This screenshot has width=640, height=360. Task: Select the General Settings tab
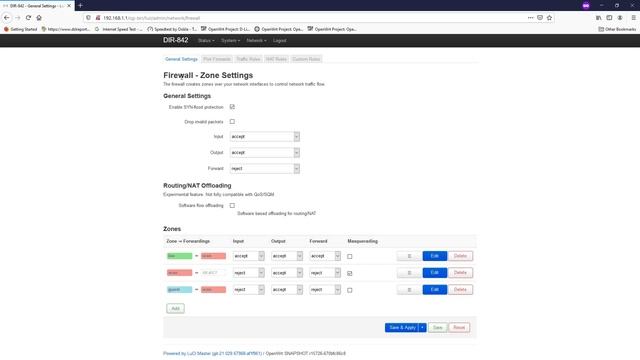click(181, 59)
